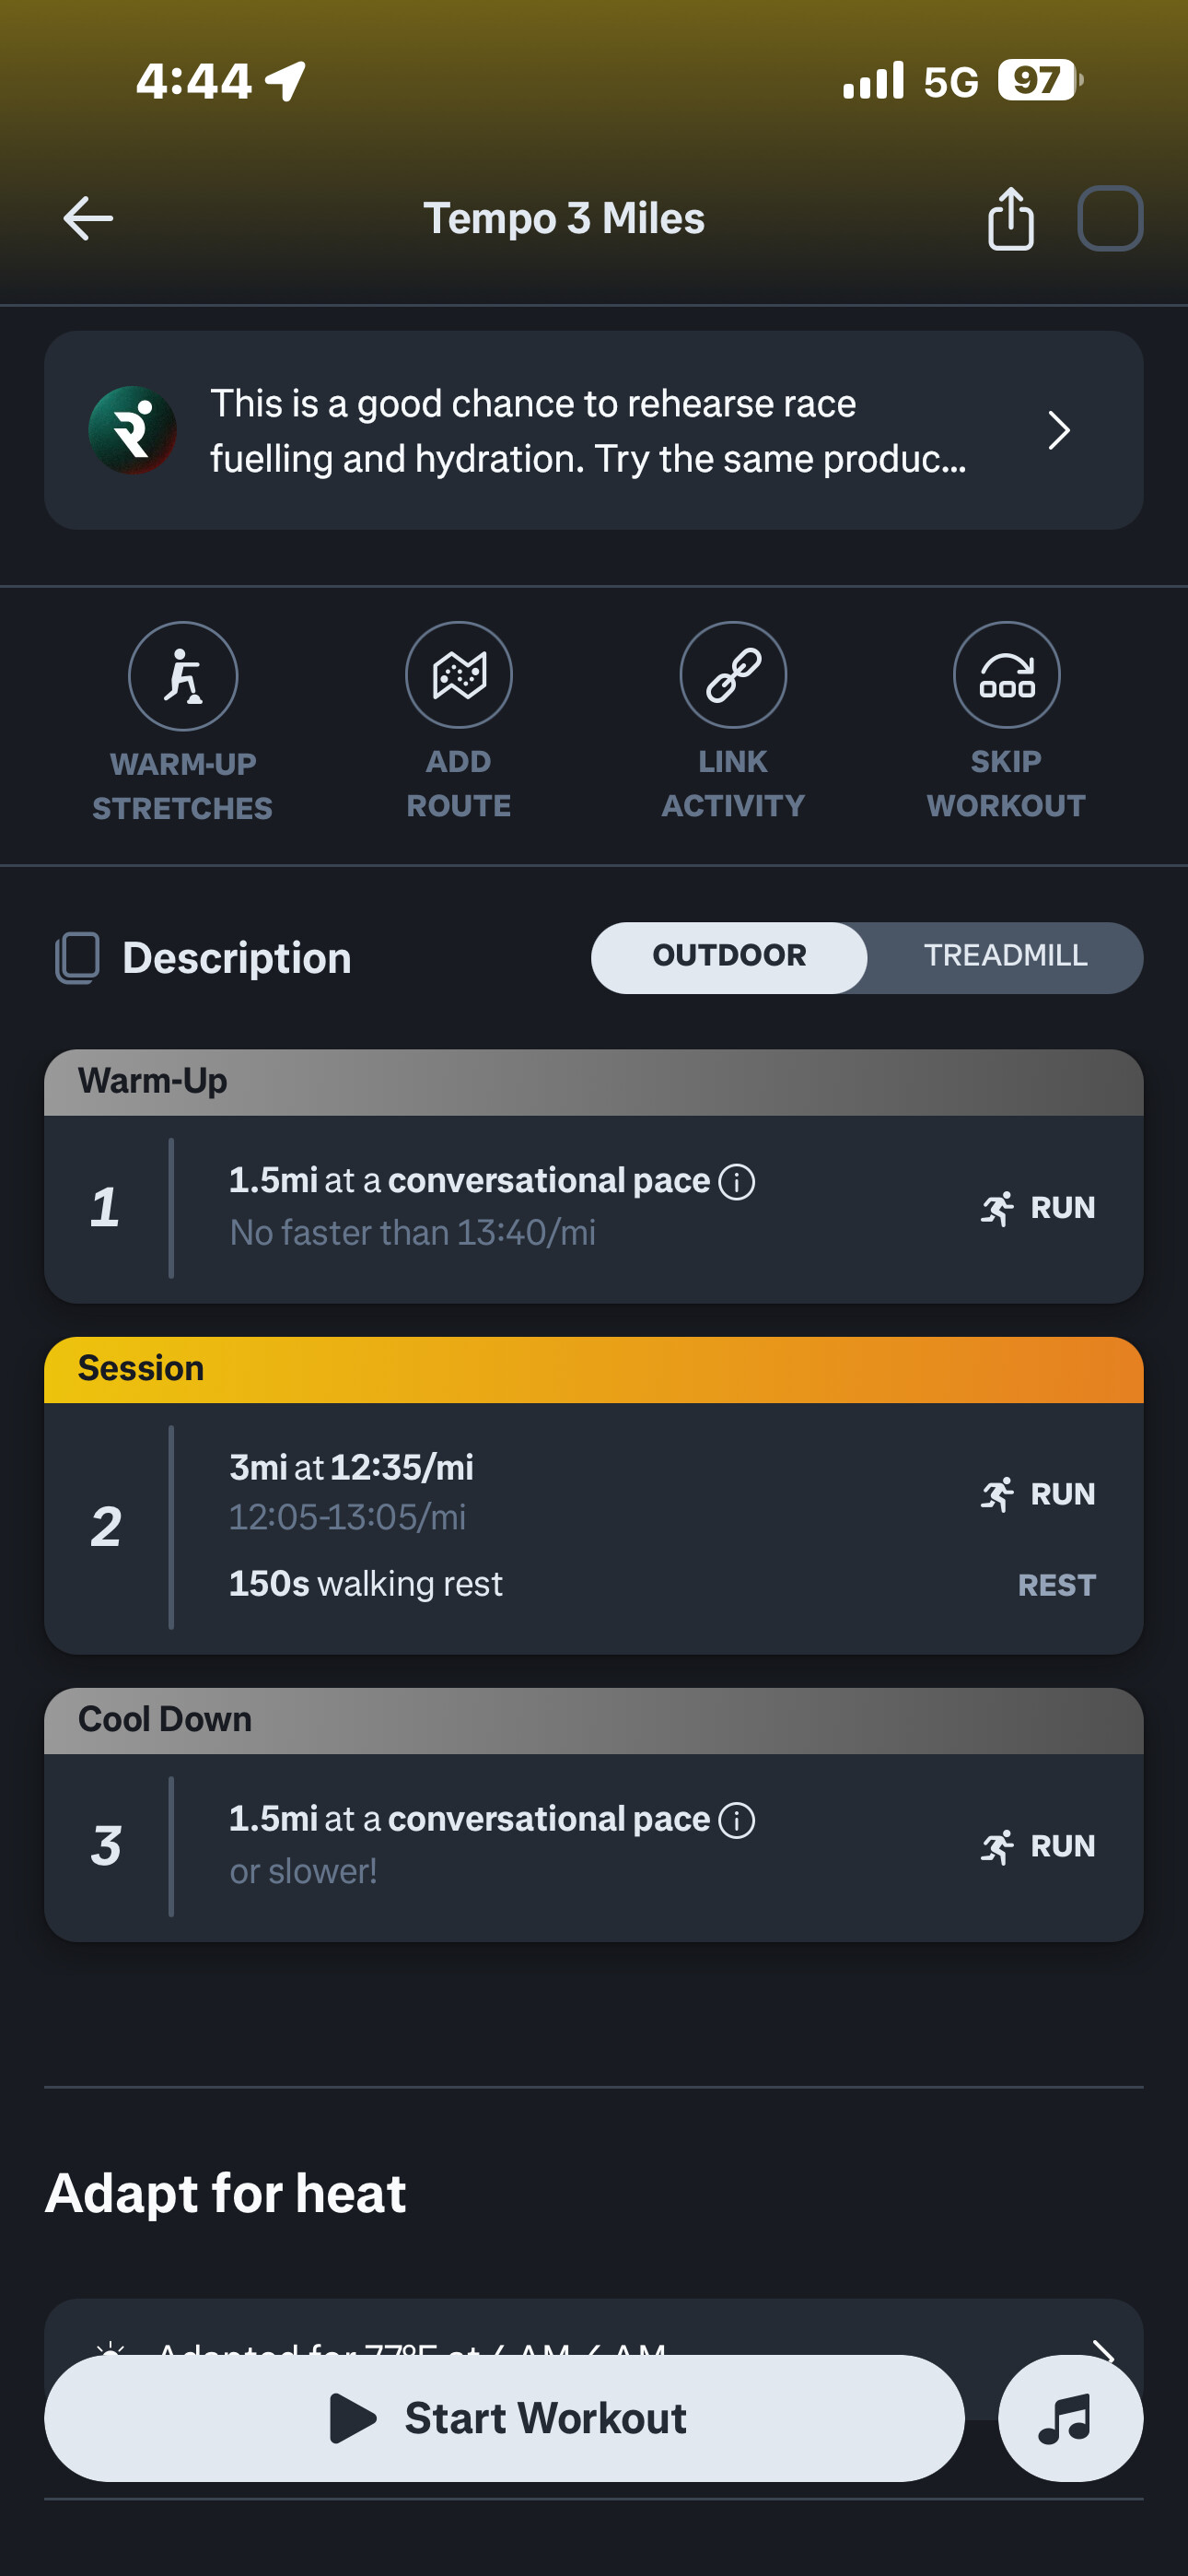
Task: Copy description using the copy icon
Action: (x=77, y=958)
